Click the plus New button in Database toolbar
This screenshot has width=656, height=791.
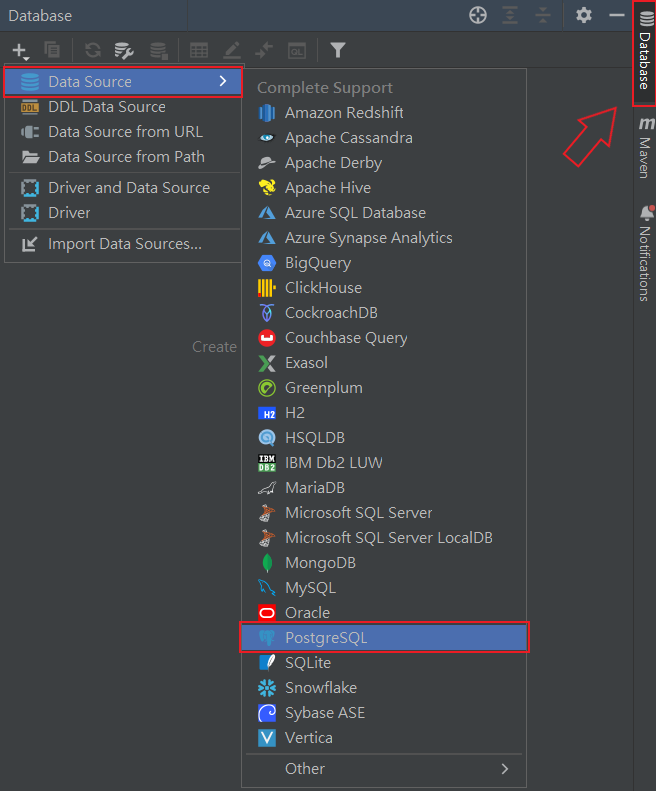pyautogui.click(x=20, y=50)
